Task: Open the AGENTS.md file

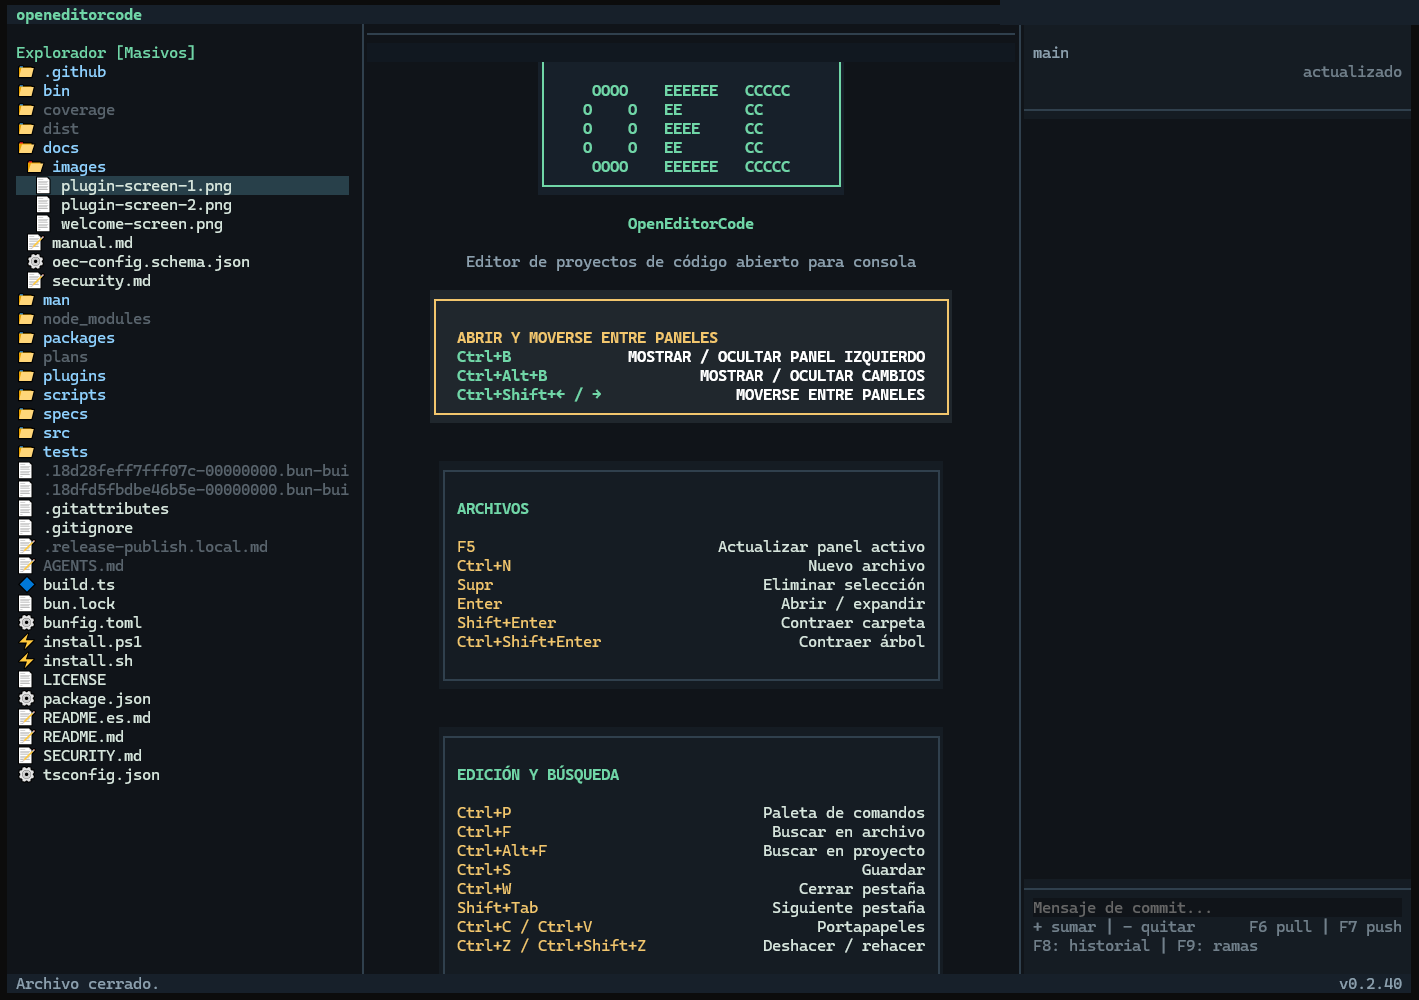Action: click(x=83, y=566)
